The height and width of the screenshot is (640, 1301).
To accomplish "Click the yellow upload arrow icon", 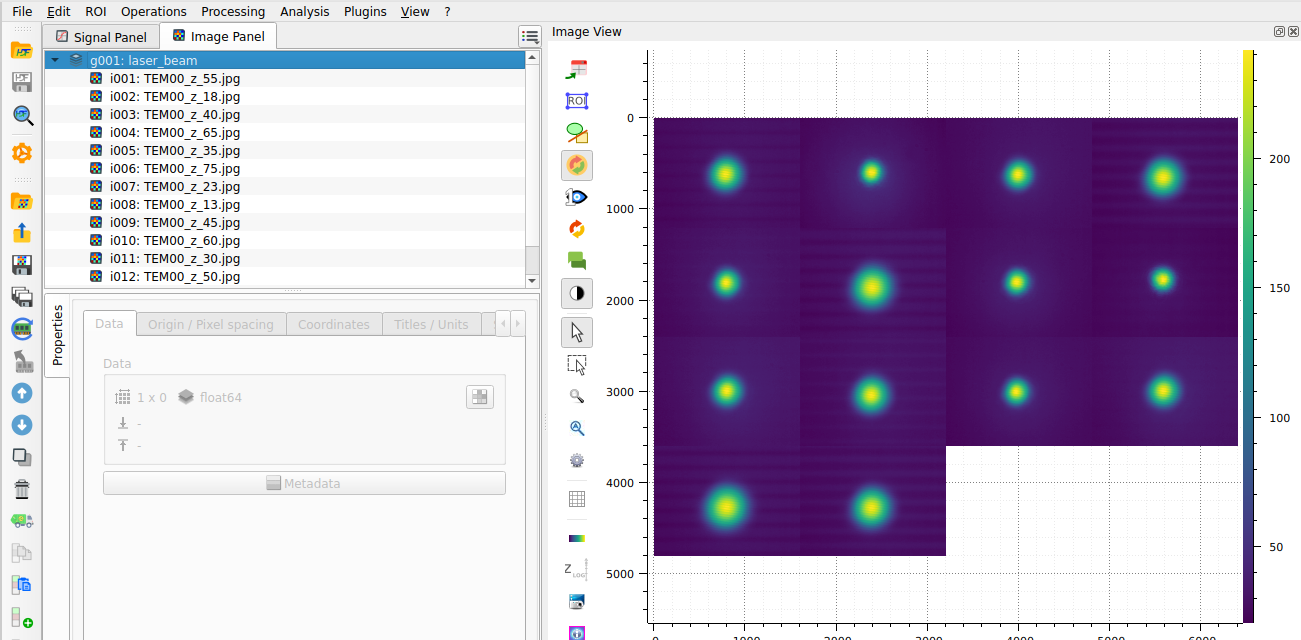I will 22,233.
